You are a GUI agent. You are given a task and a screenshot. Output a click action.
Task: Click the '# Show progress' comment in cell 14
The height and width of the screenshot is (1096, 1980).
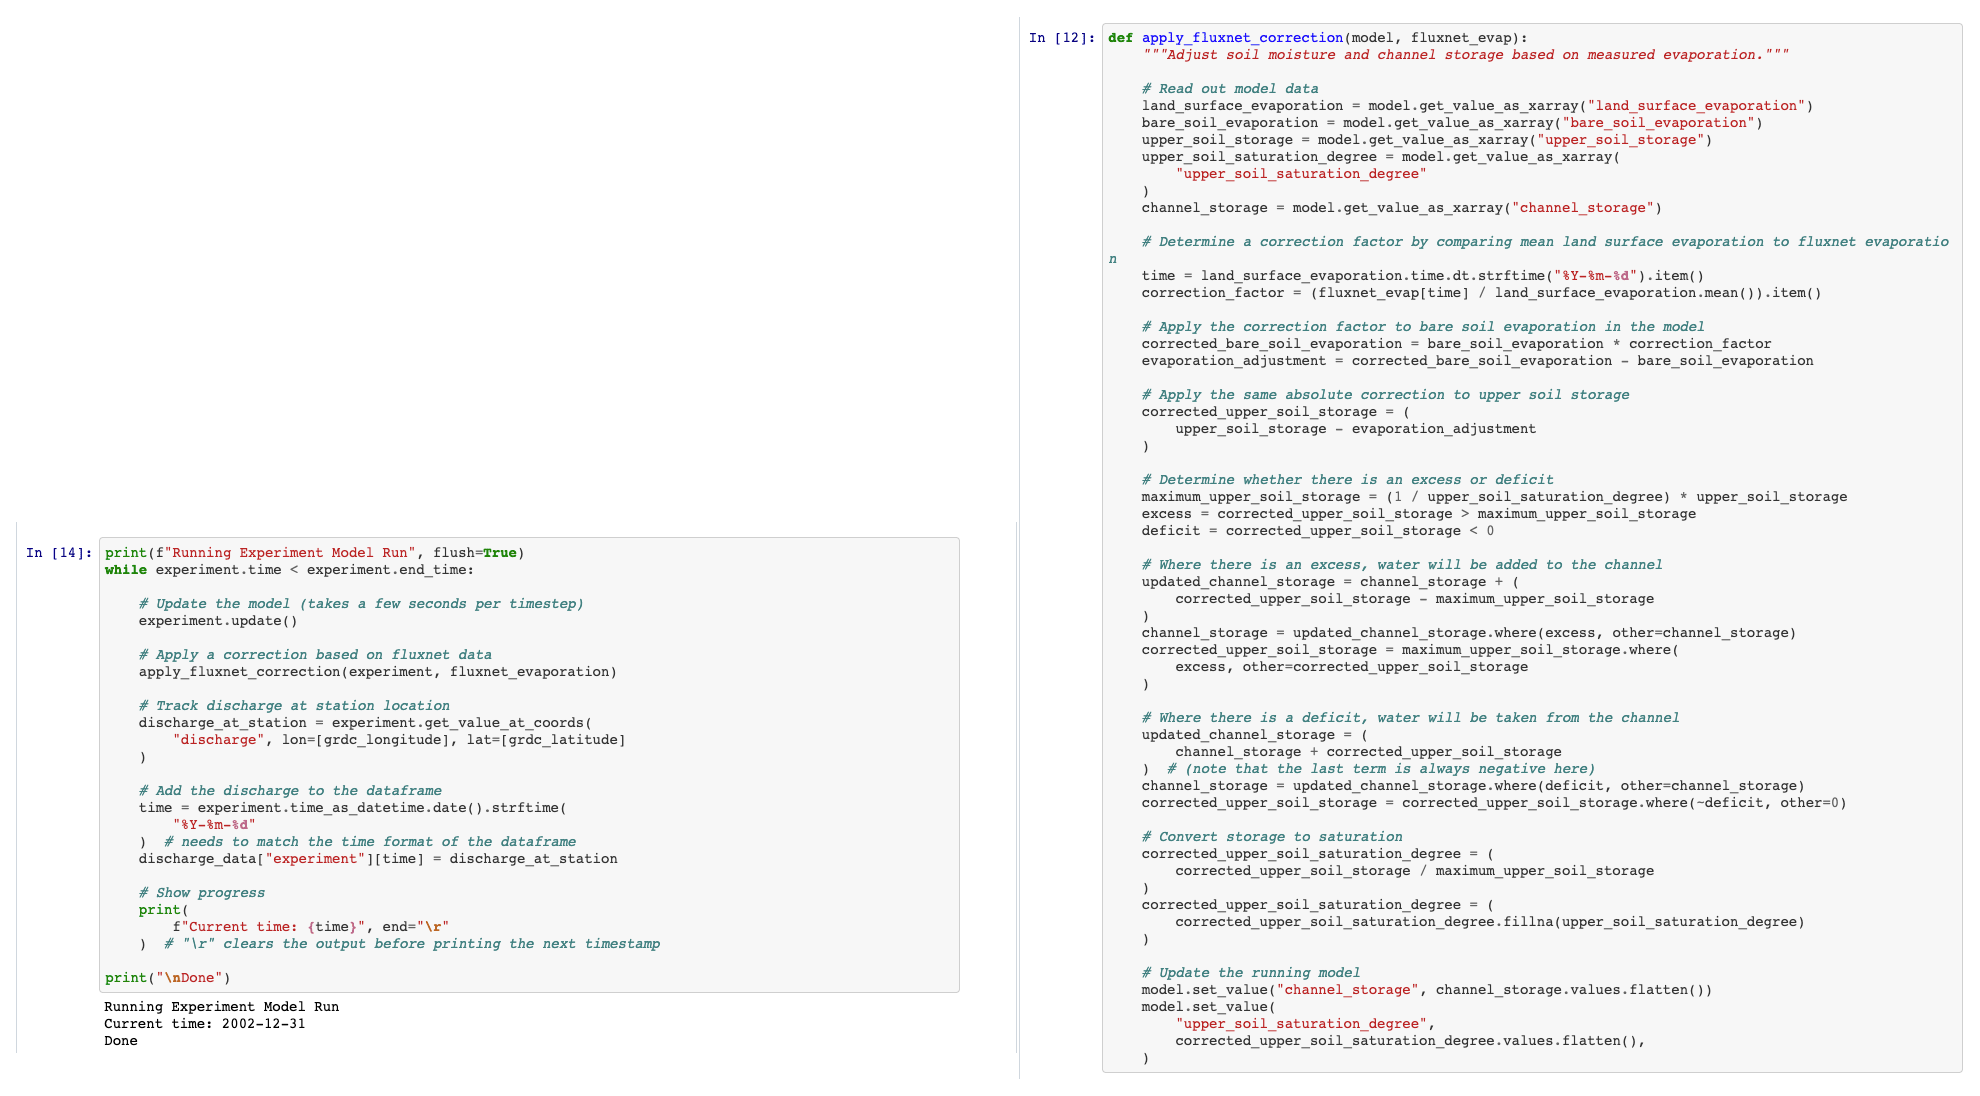[x=202, y=893]
